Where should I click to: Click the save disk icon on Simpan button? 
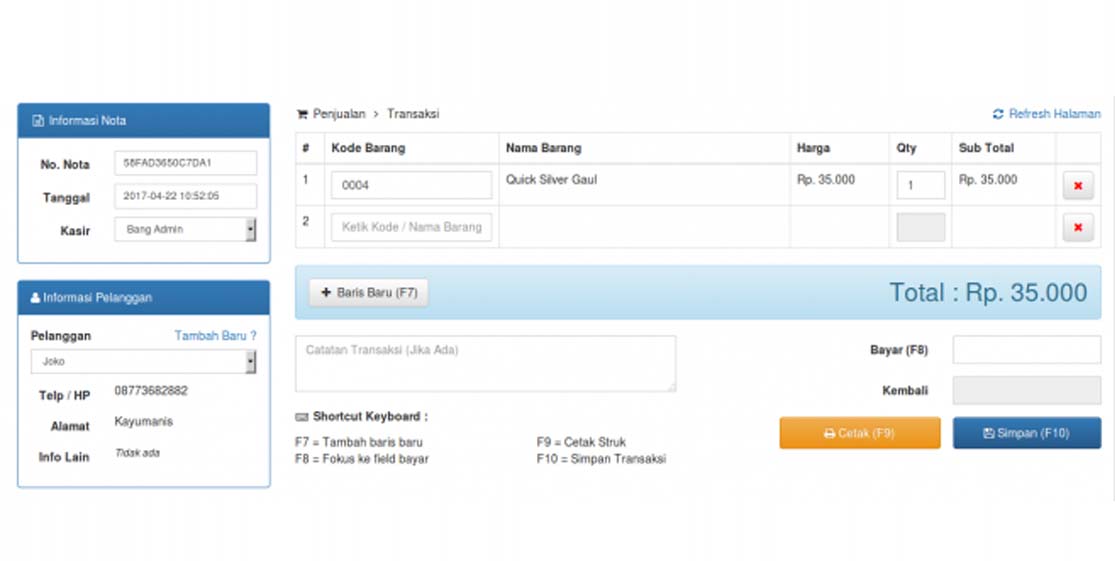pyautogui.click(x=988, y=434)
